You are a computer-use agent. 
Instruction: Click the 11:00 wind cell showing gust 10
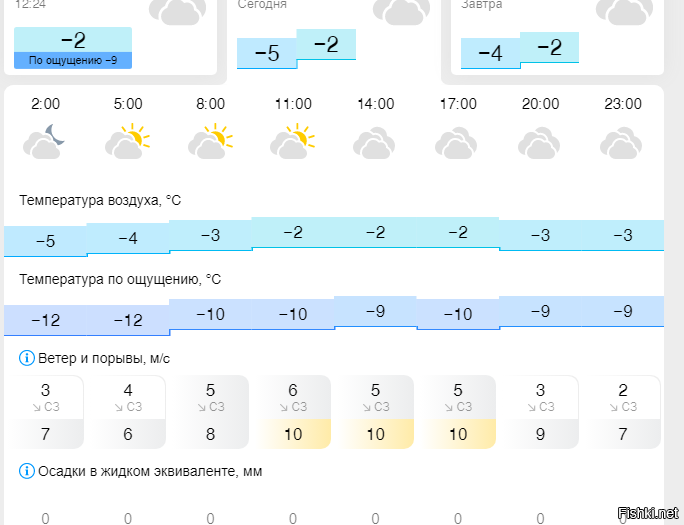point(293,412)
